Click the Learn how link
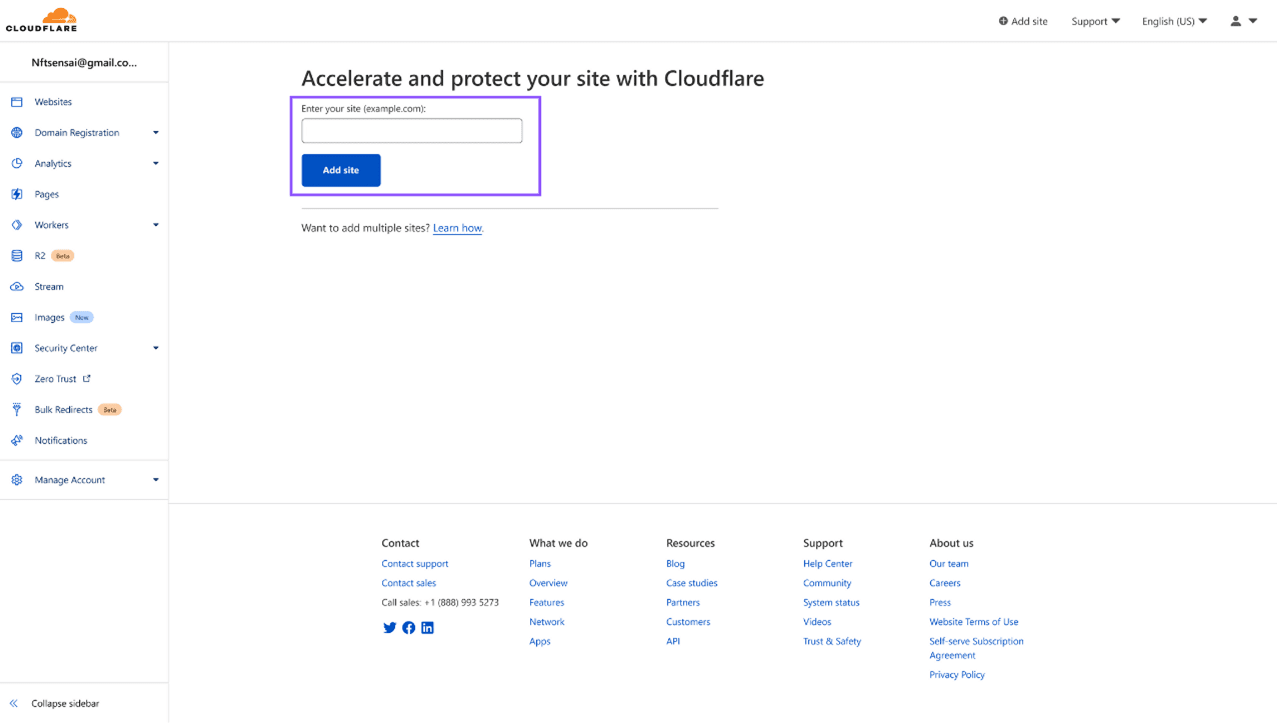Image resolution: width=1277 pixels, height=723 pixels. [x=458, y=228]
